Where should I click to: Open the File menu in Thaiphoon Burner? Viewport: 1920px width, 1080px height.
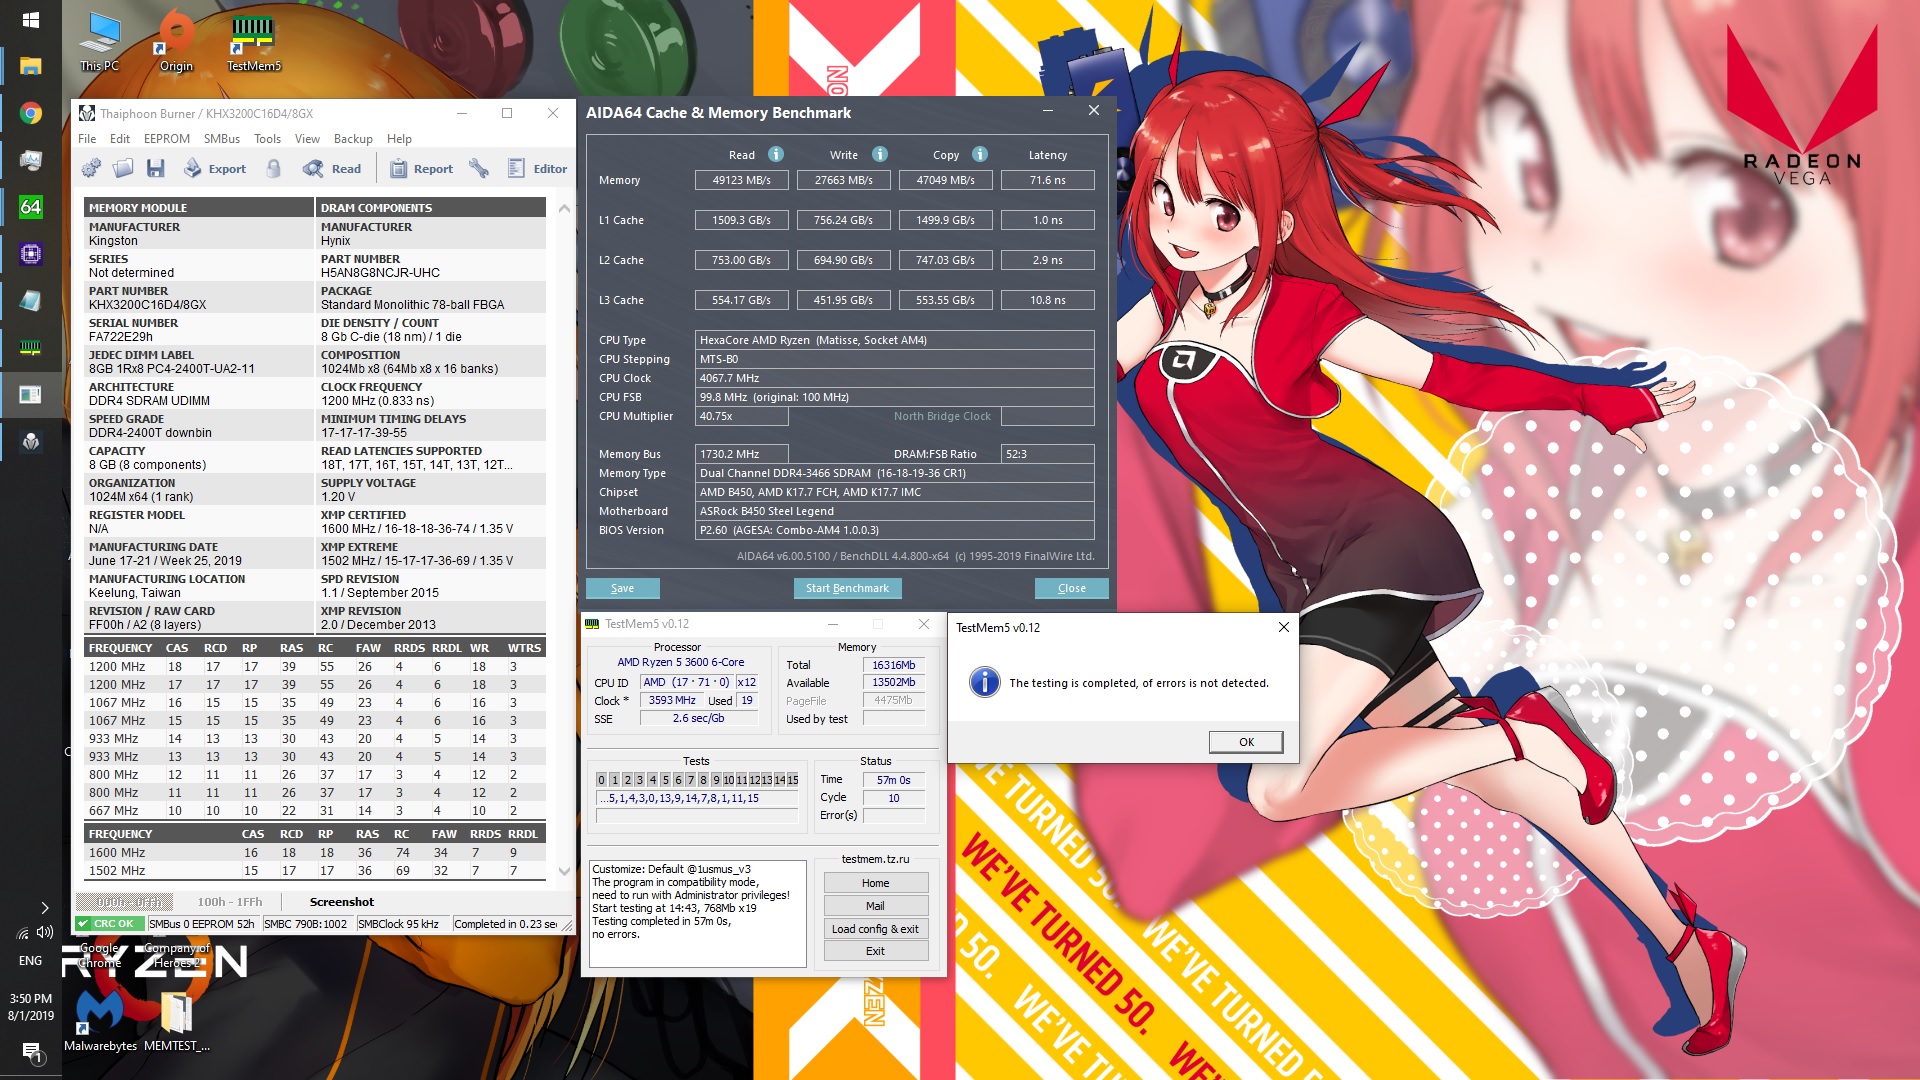[87, 139]
